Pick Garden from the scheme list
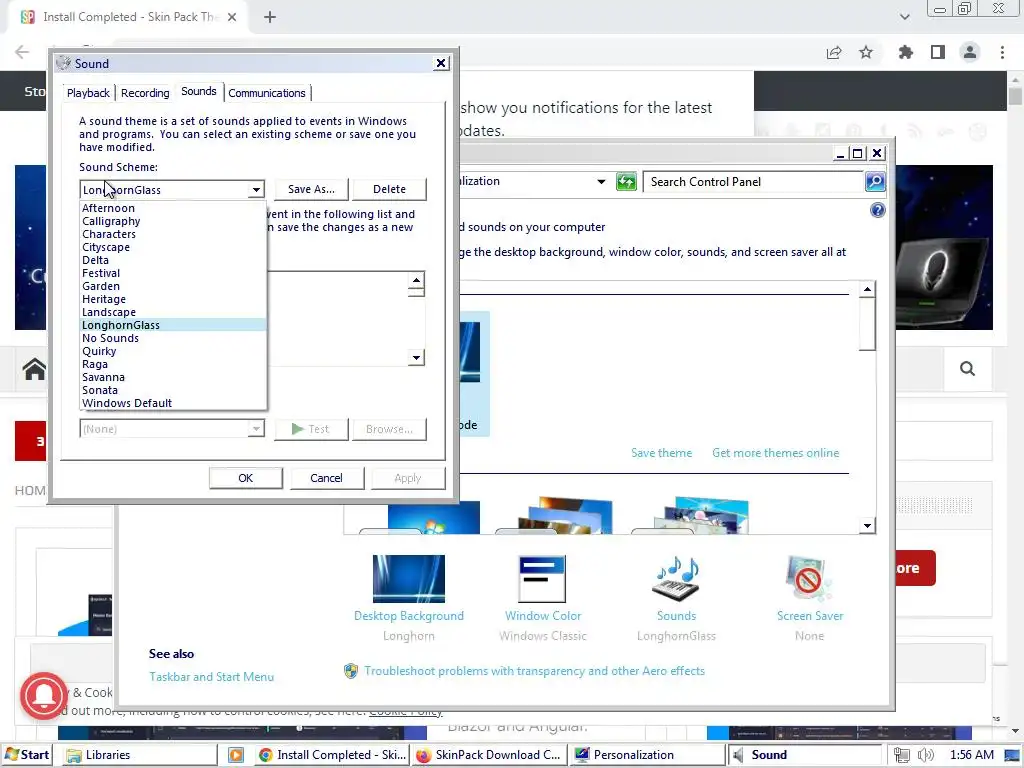Viewport: 1024px width, 768px height. point(173,286)
